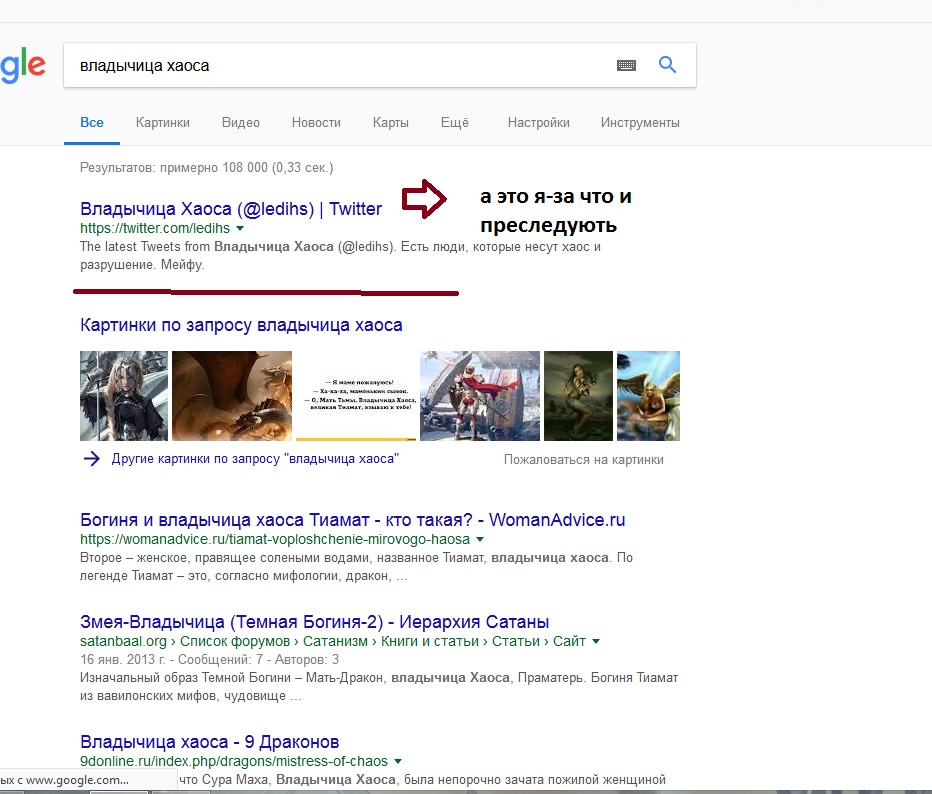Click the arrow icon before 'Другие картинки'
This screenshot has height=794, width=932.
coord(92,459)
